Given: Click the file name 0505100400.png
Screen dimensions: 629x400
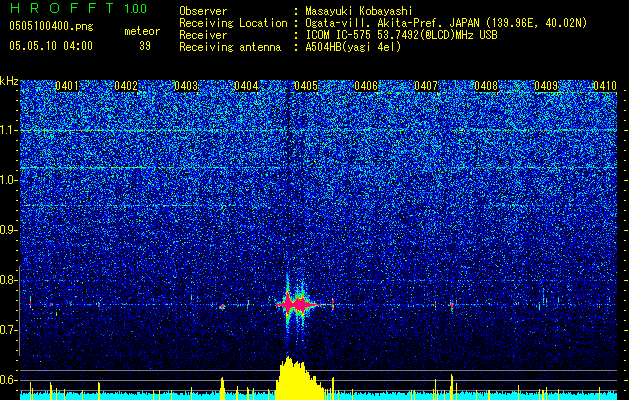Looking at the screenshot, I should (x=51, y=27).
